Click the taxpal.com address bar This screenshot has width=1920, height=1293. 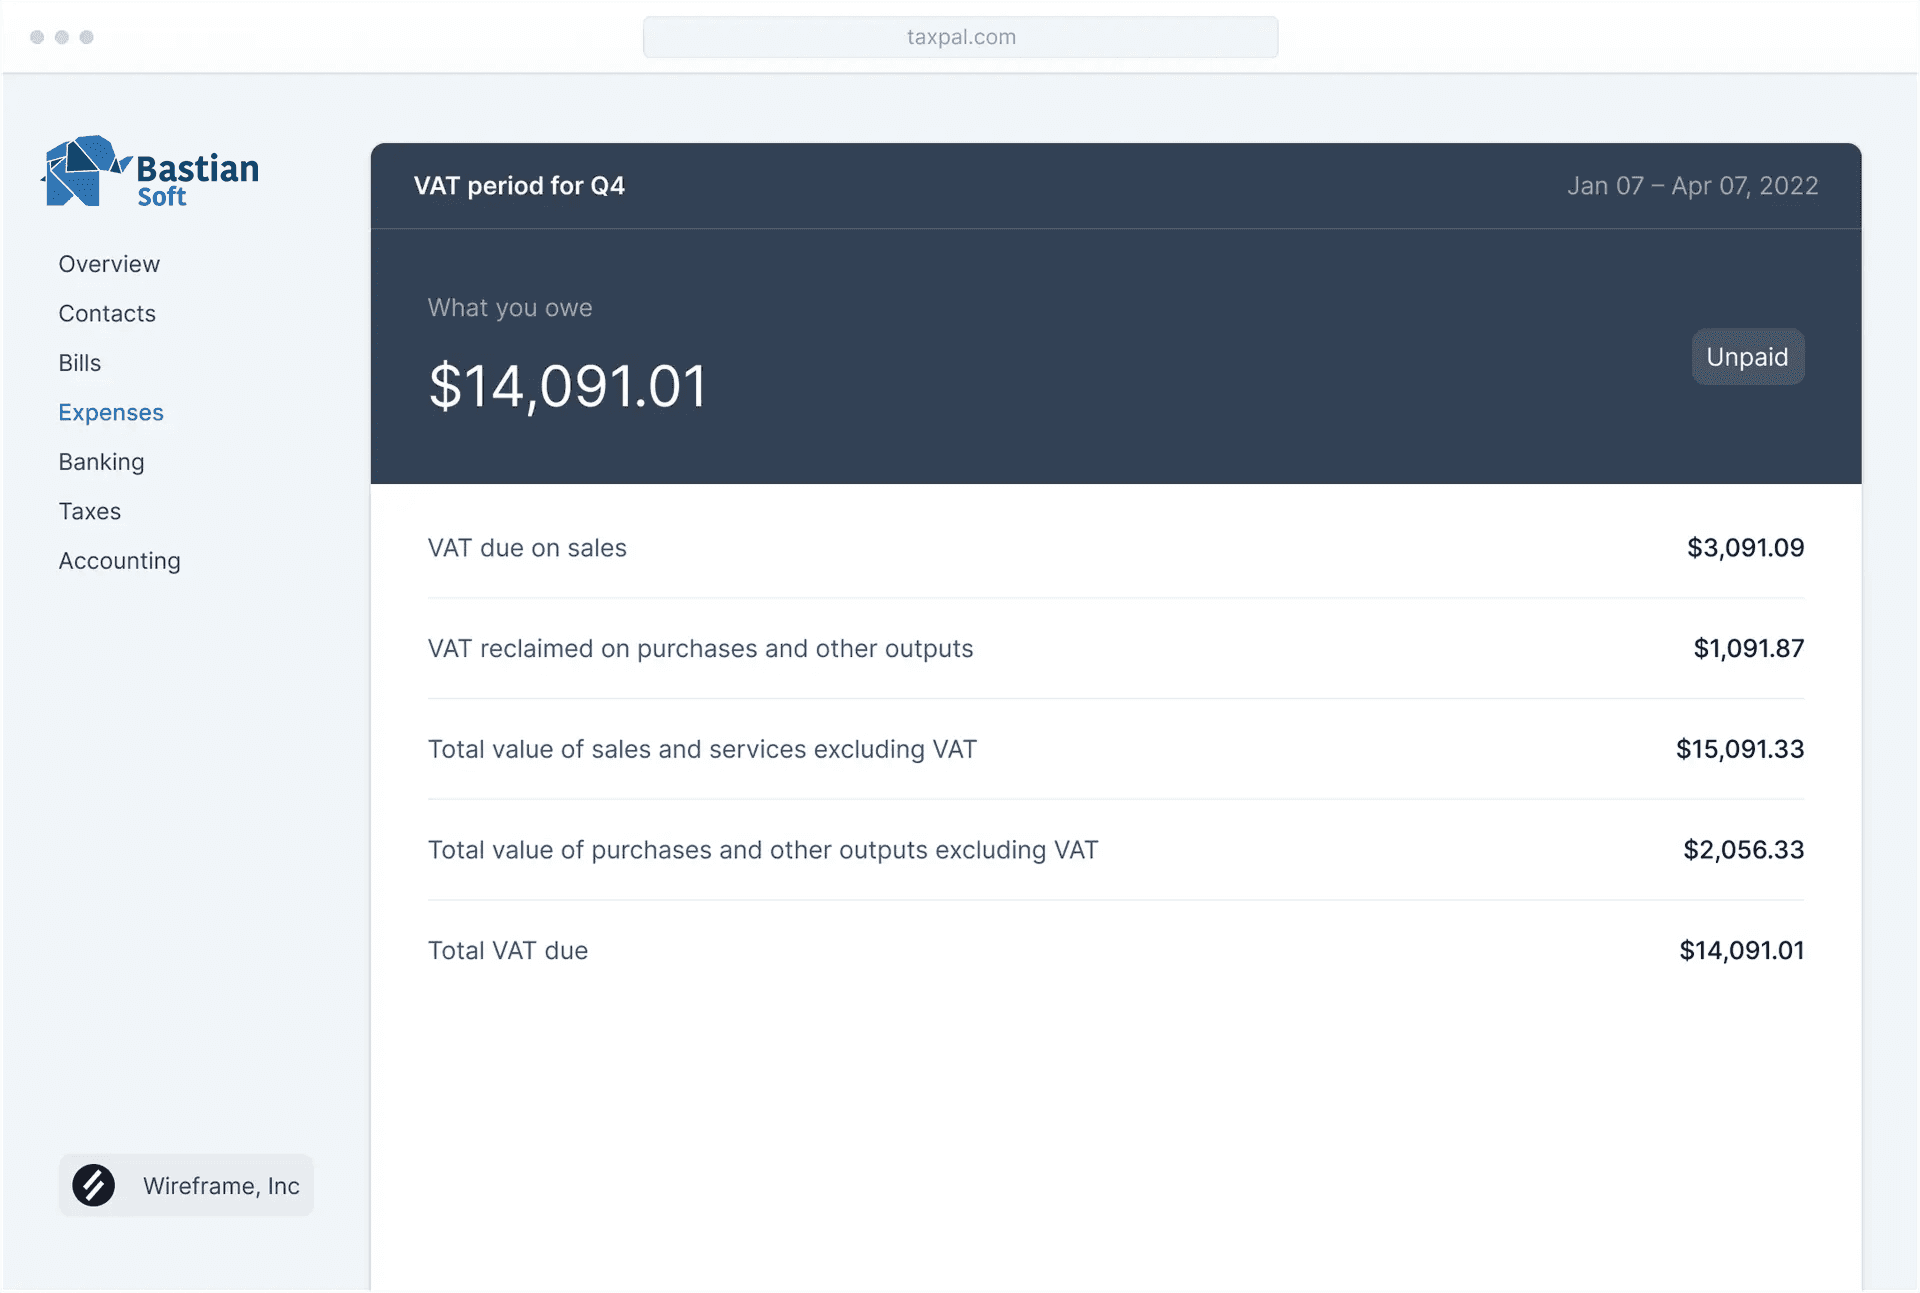point(960,37)
